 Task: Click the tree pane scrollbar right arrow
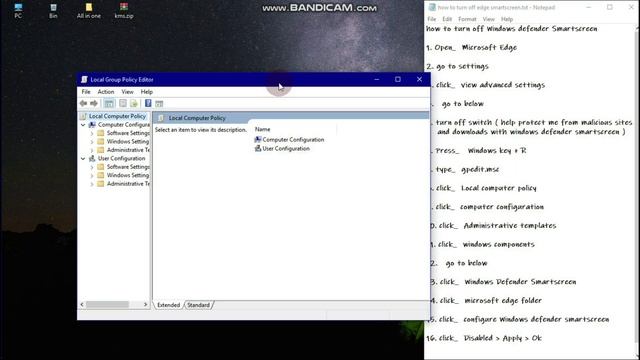(x=145, y=304)
